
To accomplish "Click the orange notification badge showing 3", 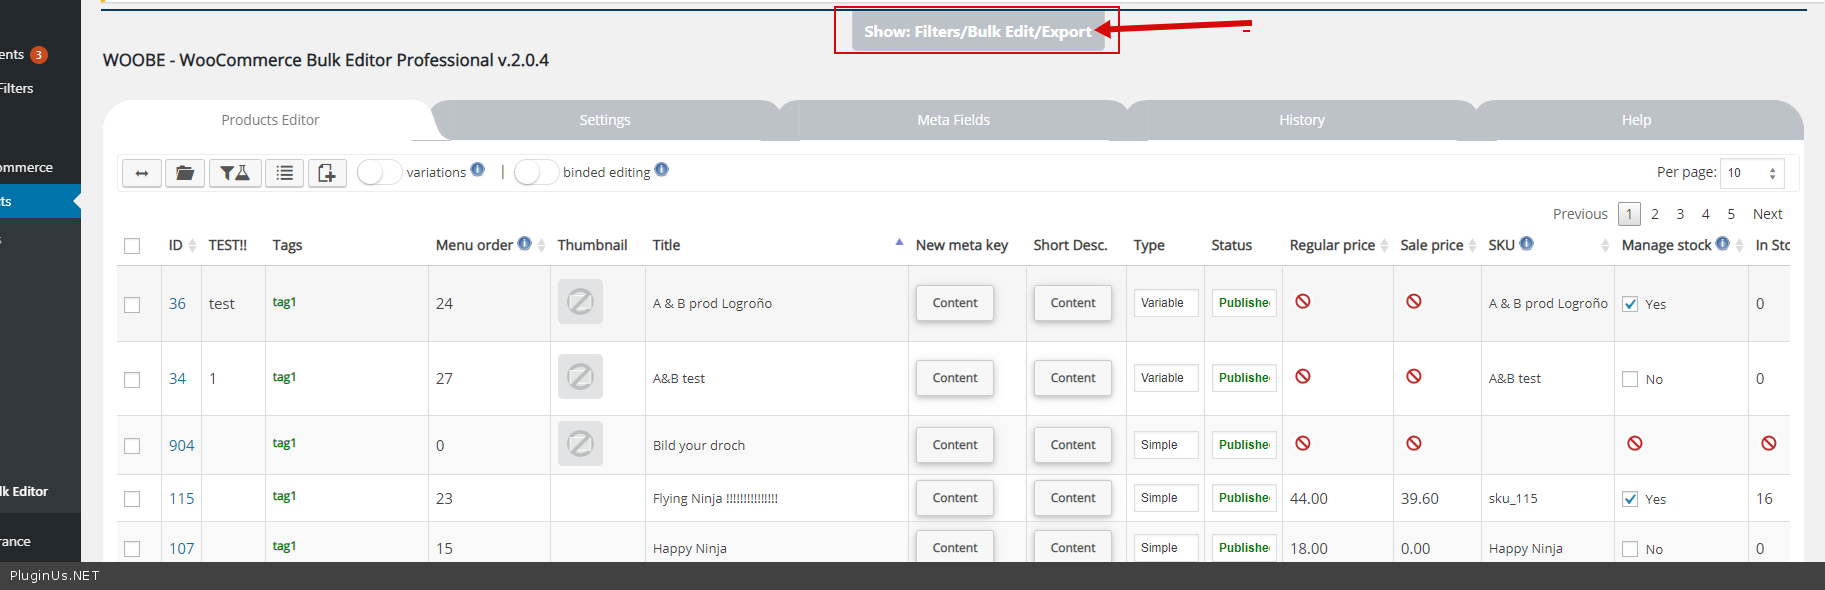I will pos(39,55).
